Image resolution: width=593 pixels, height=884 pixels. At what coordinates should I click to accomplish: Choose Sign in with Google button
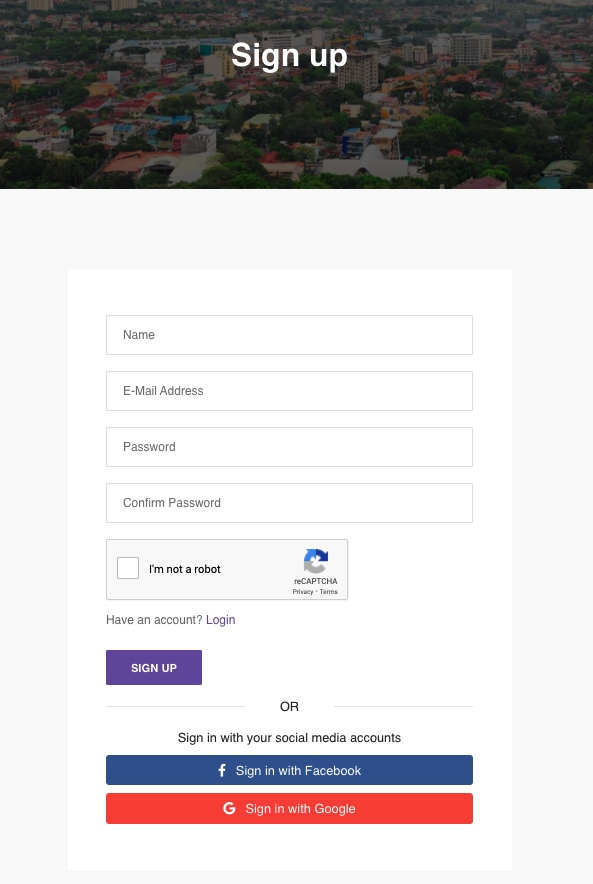pos(289,808)
